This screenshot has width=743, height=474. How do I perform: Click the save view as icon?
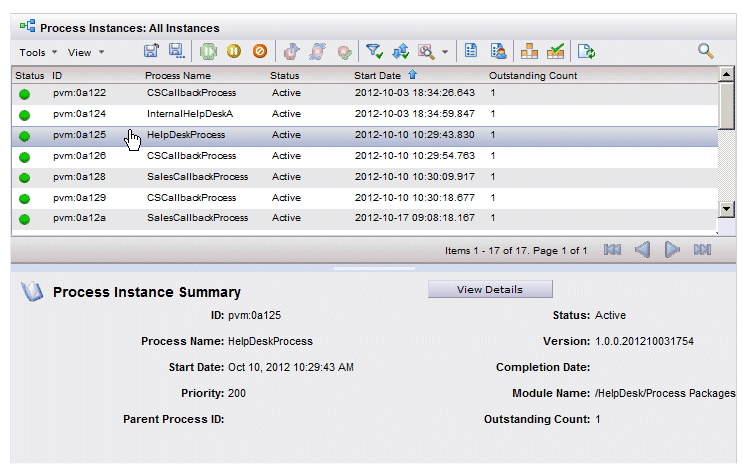176,51
